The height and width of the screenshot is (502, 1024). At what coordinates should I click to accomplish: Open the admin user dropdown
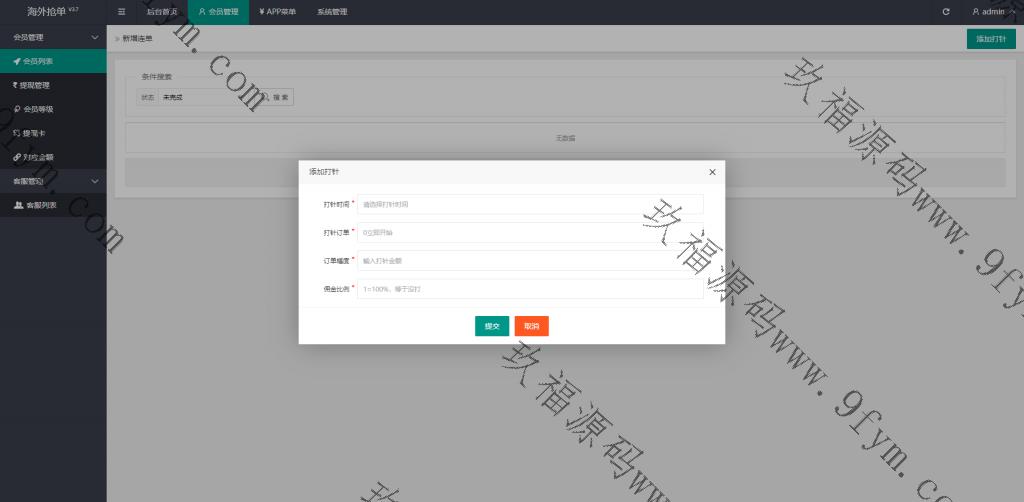pos(992,12)
